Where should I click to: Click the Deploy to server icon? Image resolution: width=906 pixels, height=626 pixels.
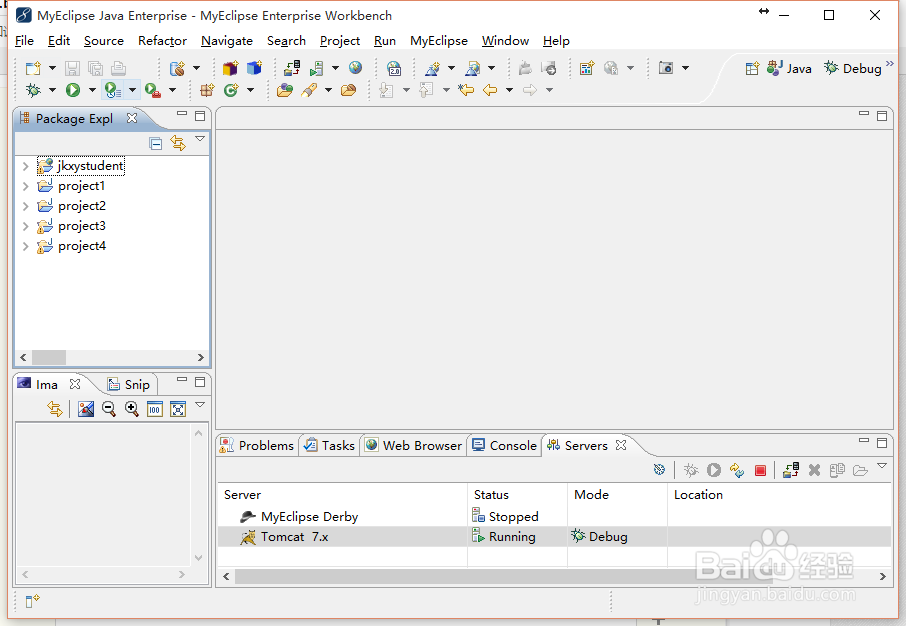[292, 68]
